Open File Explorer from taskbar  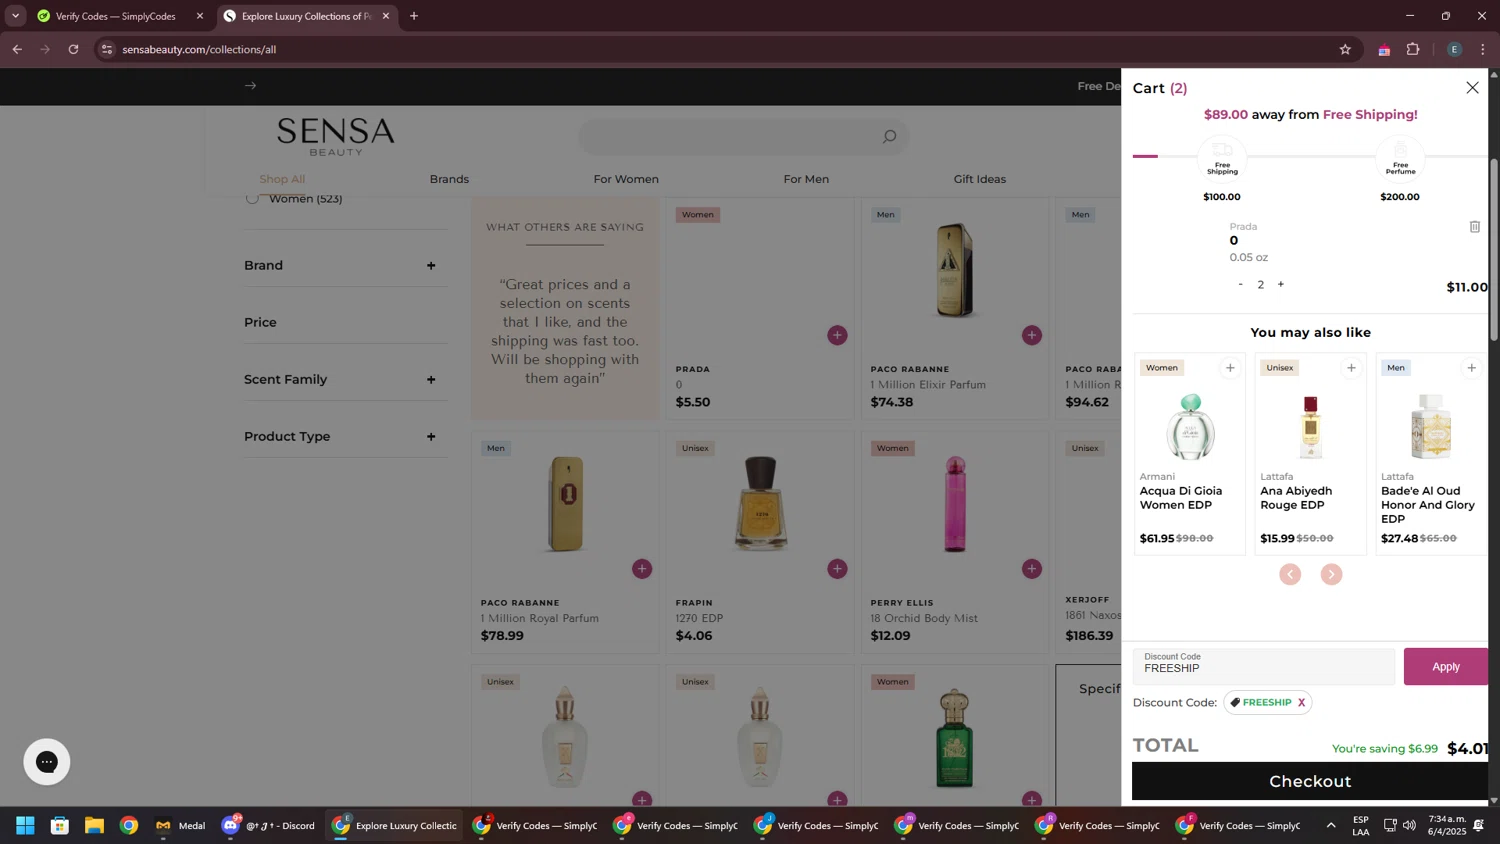click(x=94, y=825)
